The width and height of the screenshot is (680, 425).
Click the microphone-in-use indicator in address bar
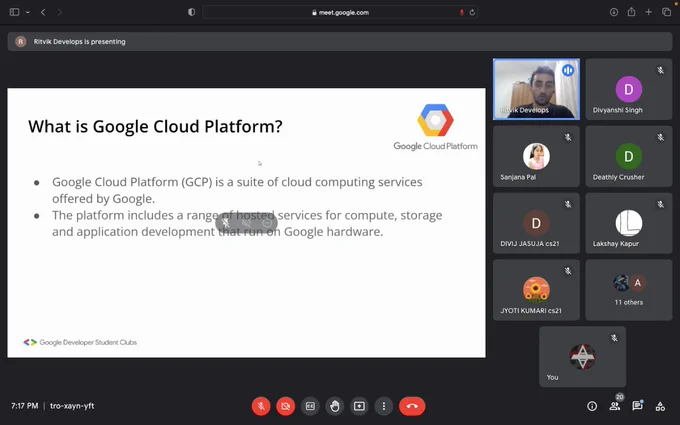point(462,12)
